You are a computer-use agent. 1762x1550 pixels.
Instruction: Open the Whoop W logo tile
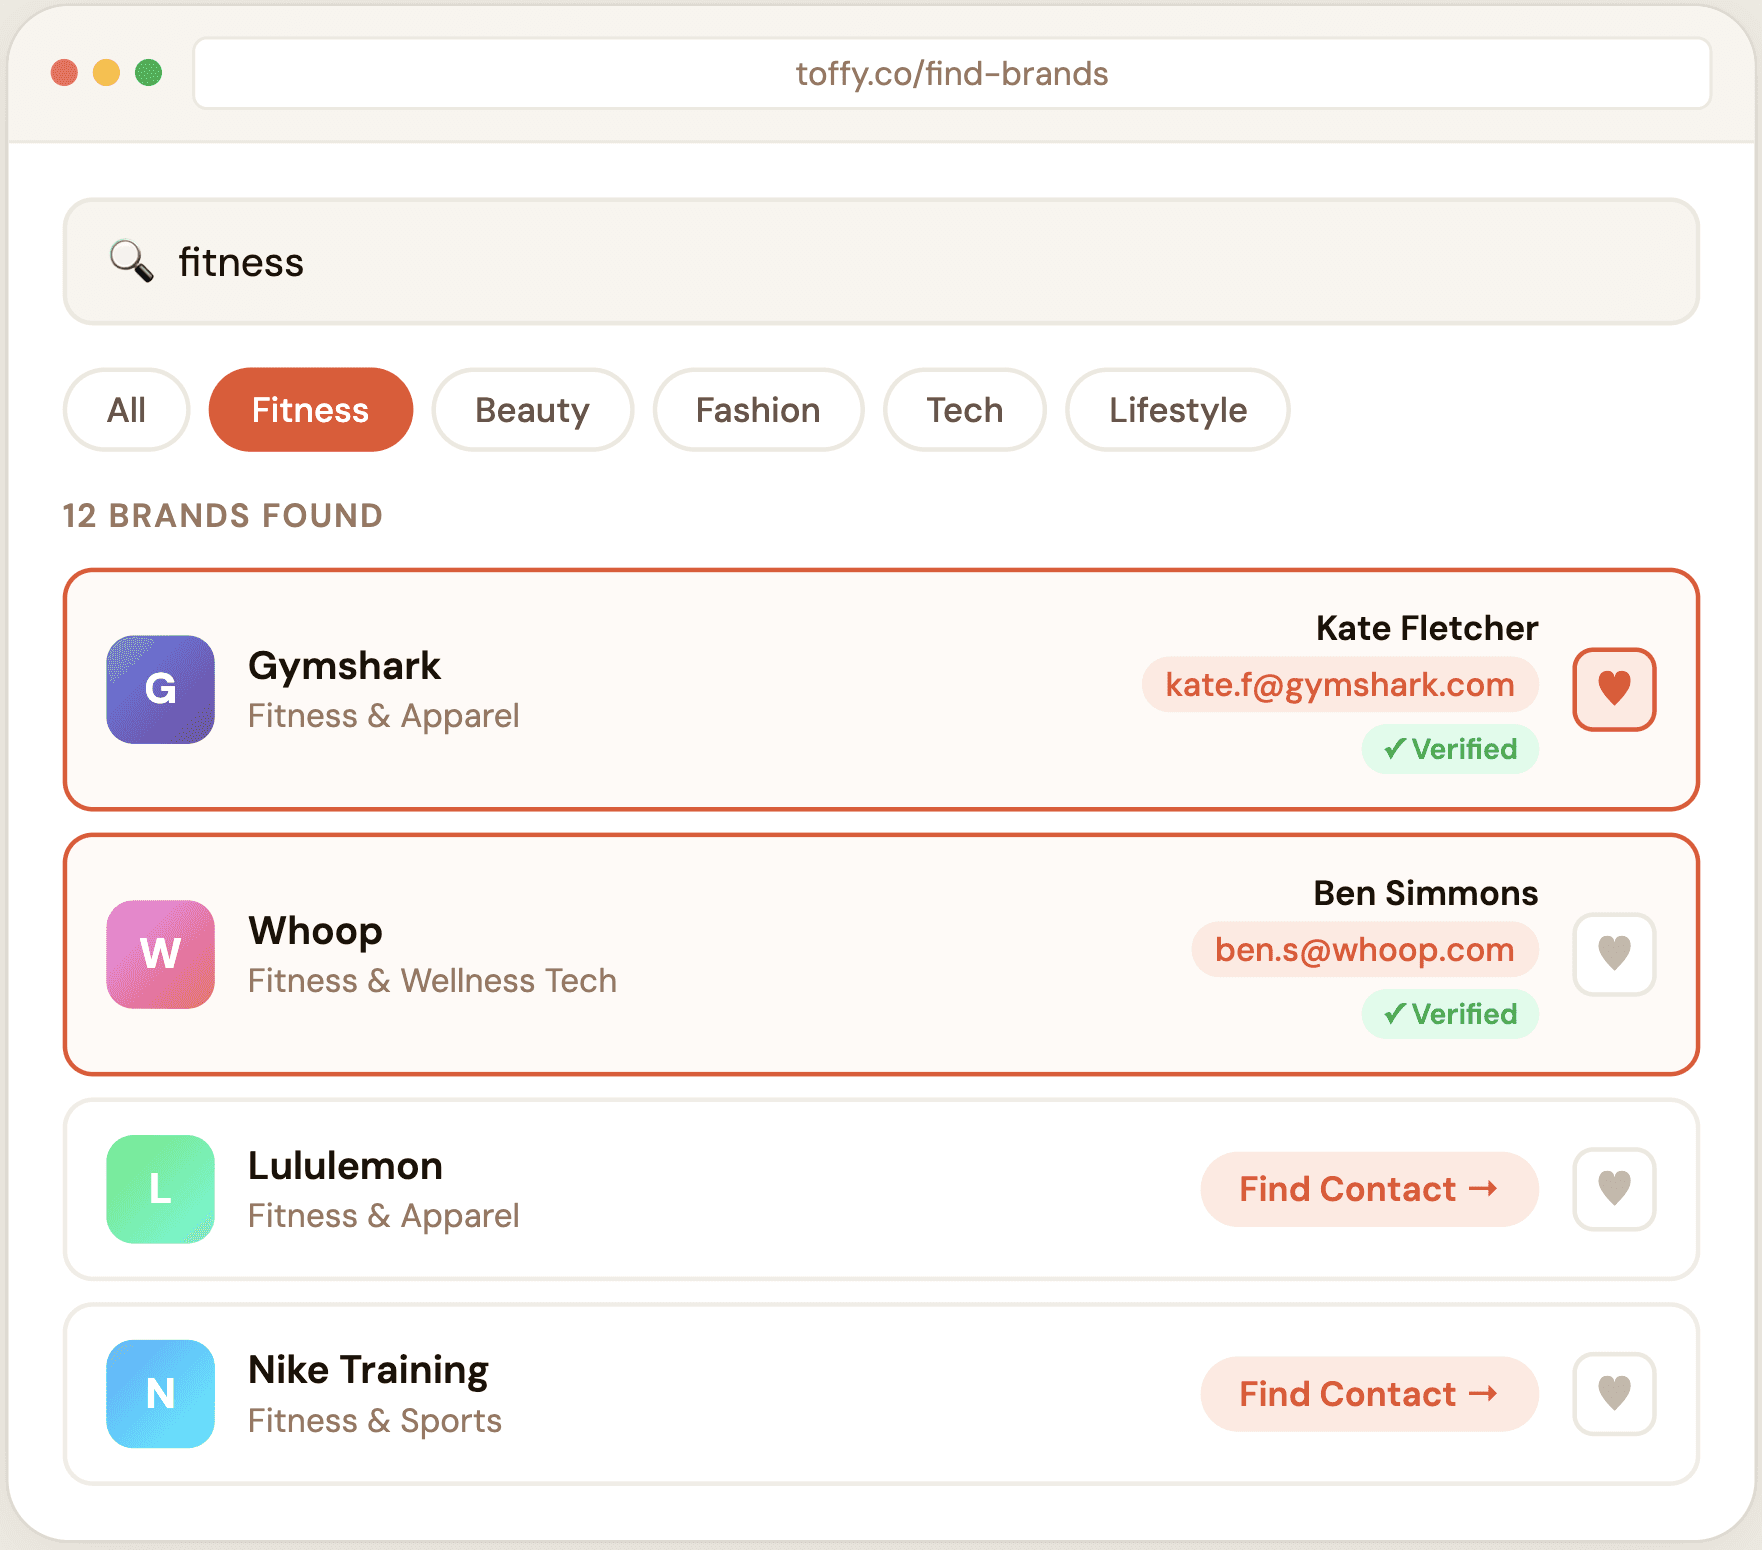click(161, 954)
